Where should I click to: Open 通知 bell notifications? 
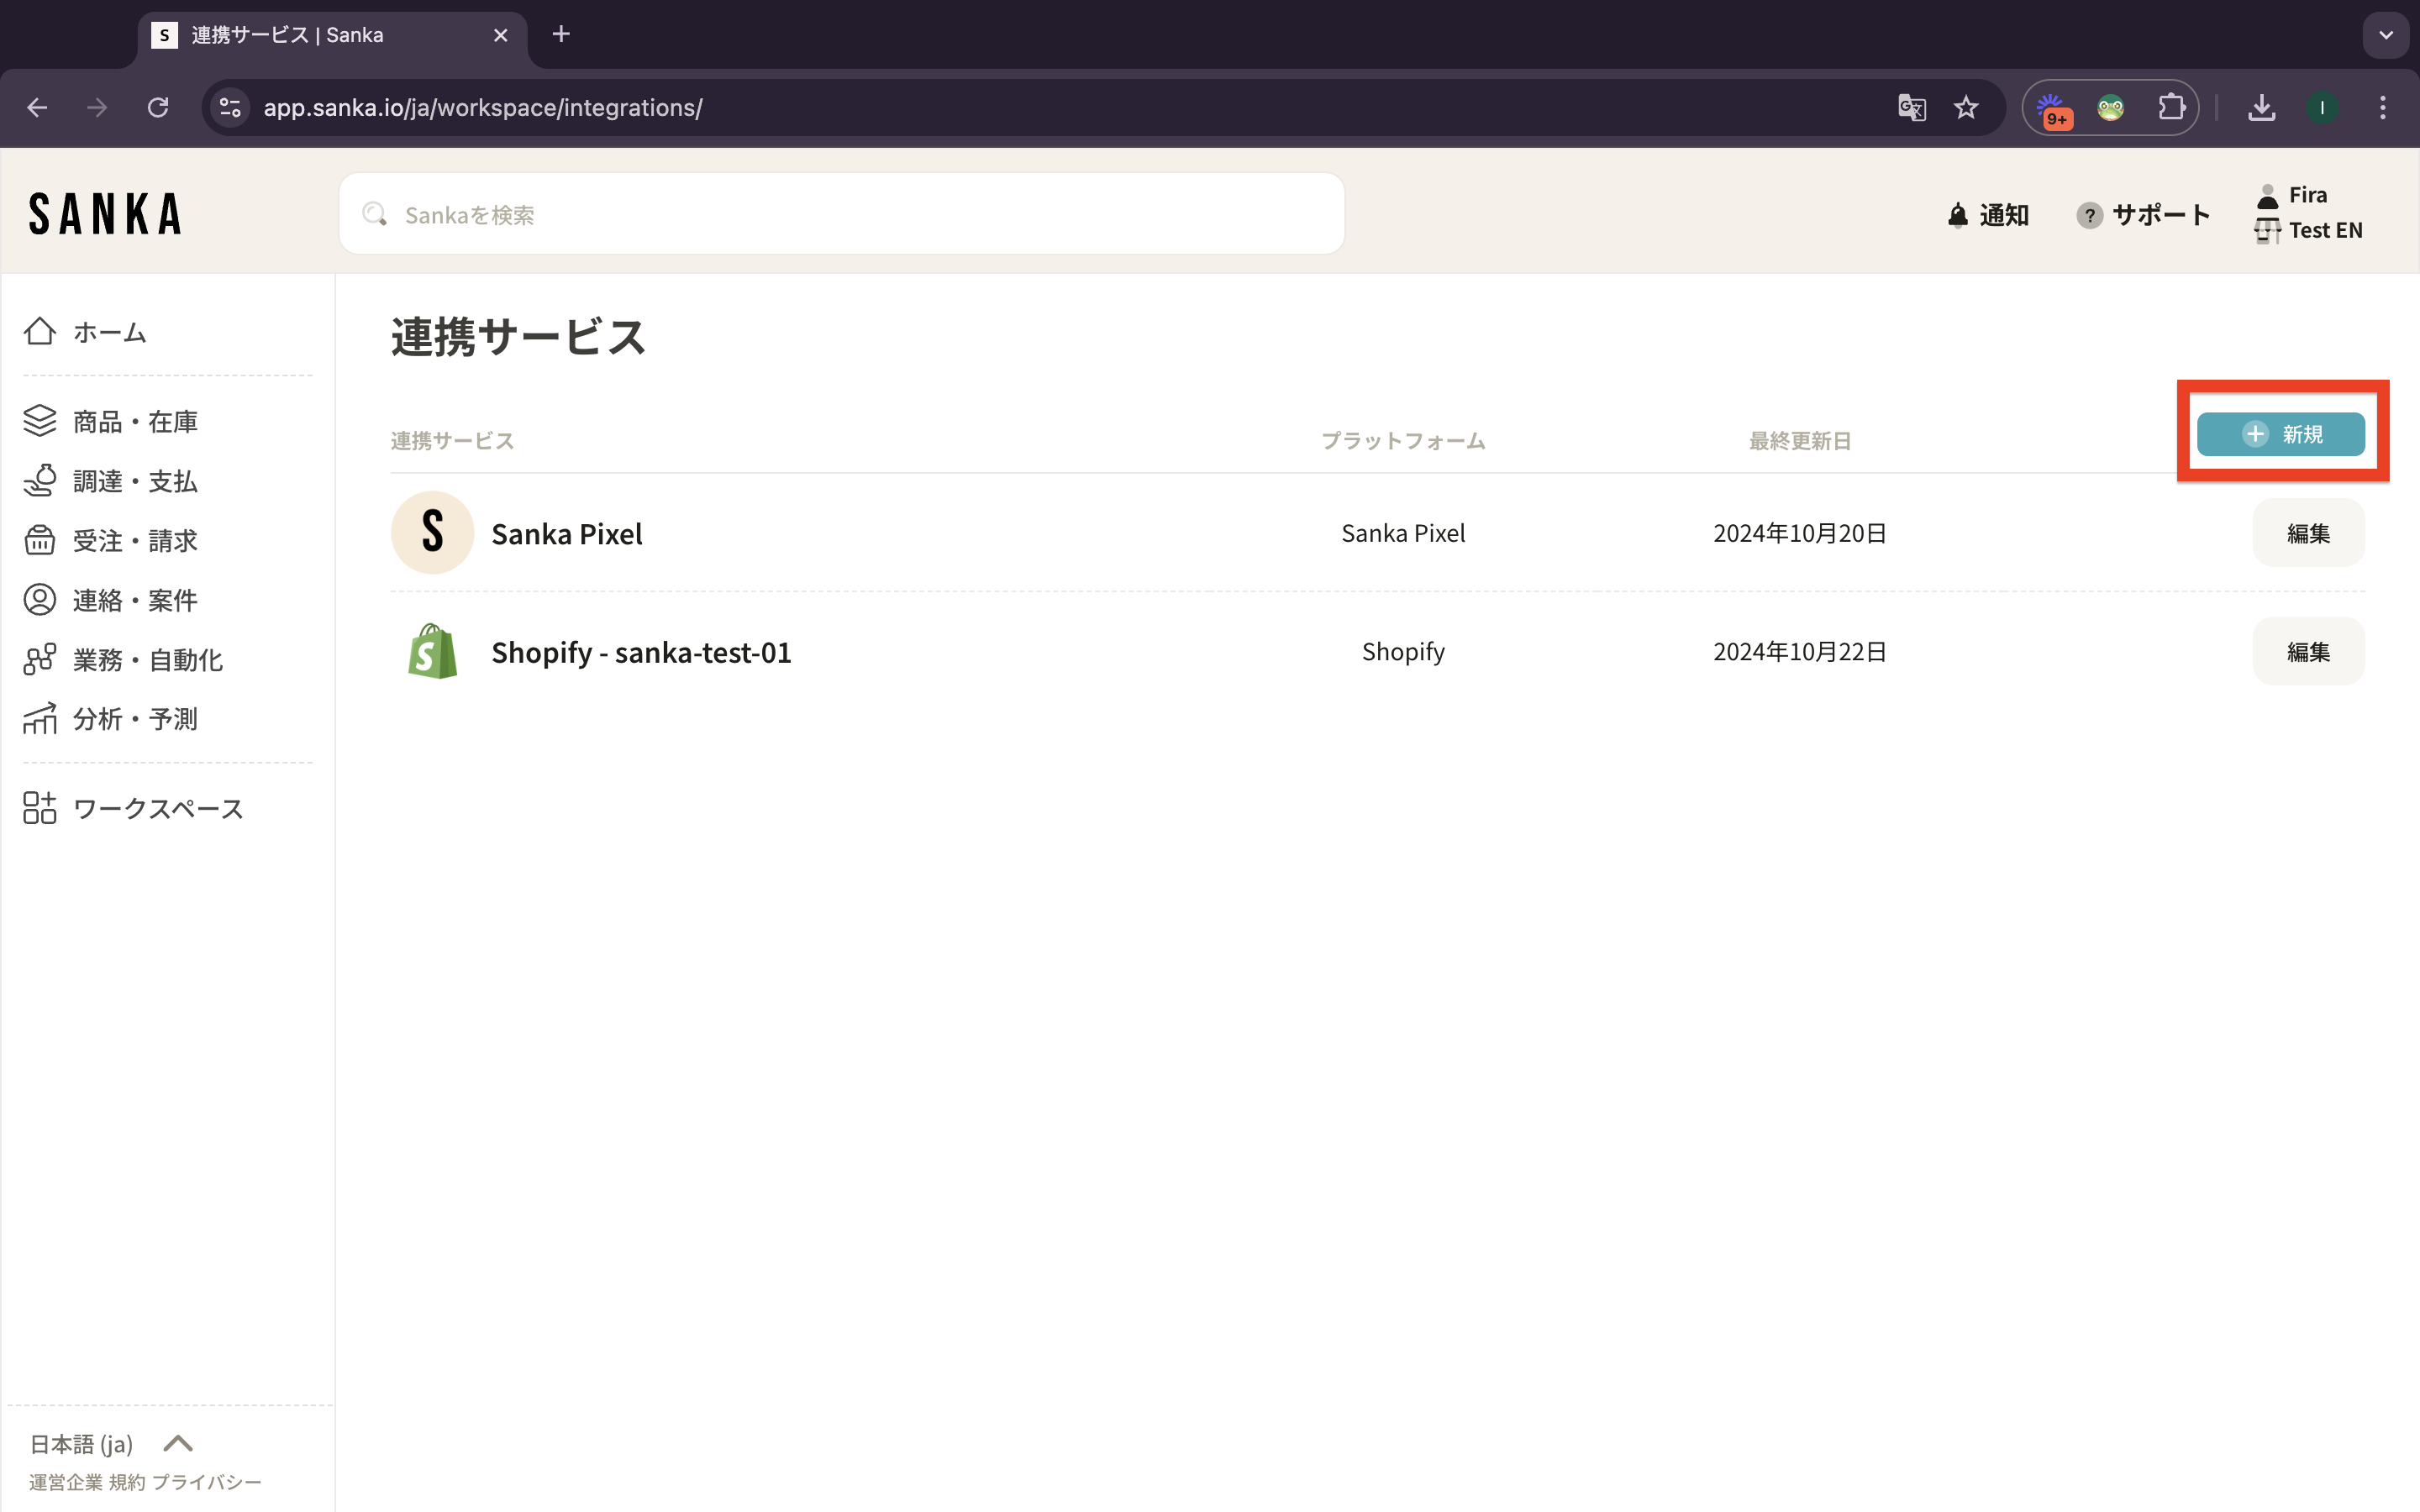[x=1988, y=215]
